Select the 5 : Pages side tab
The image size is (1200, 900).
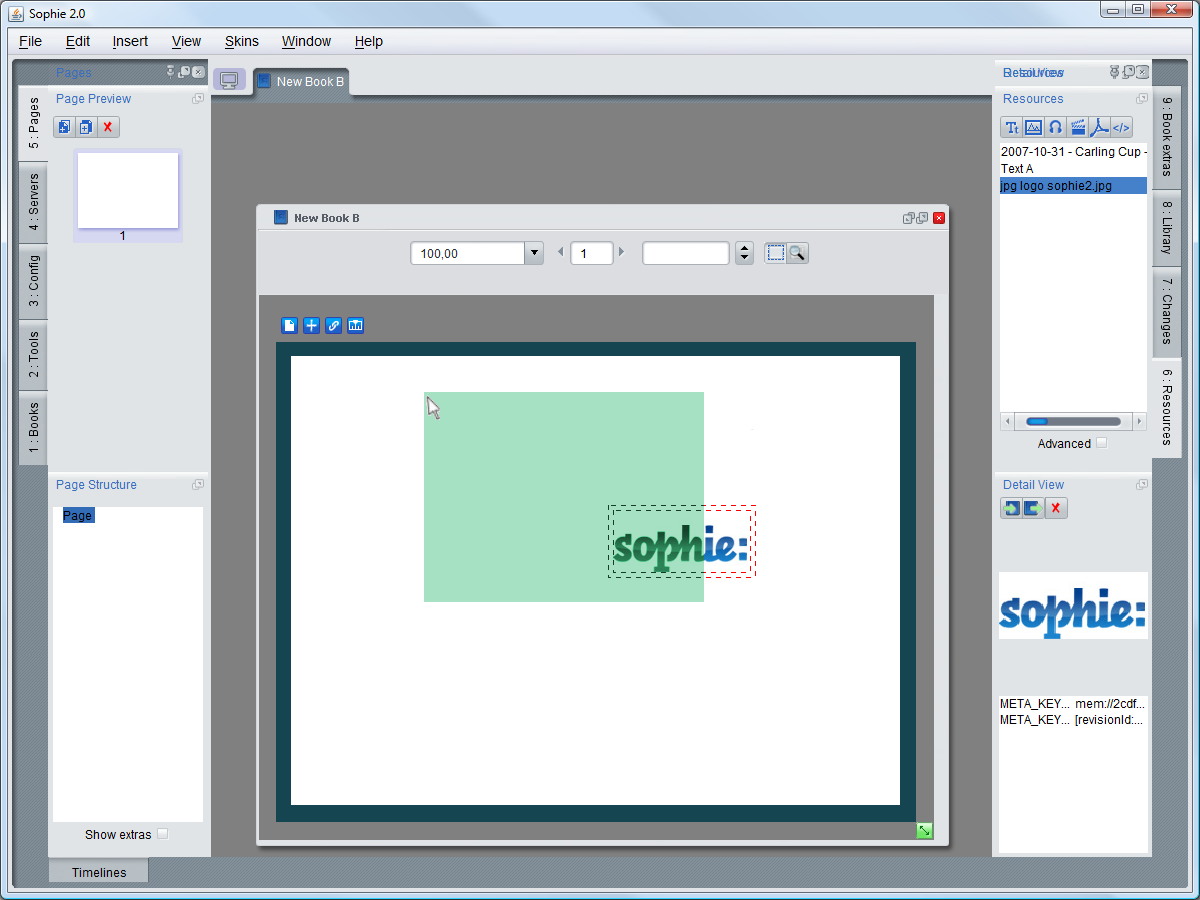pos(33,123)
